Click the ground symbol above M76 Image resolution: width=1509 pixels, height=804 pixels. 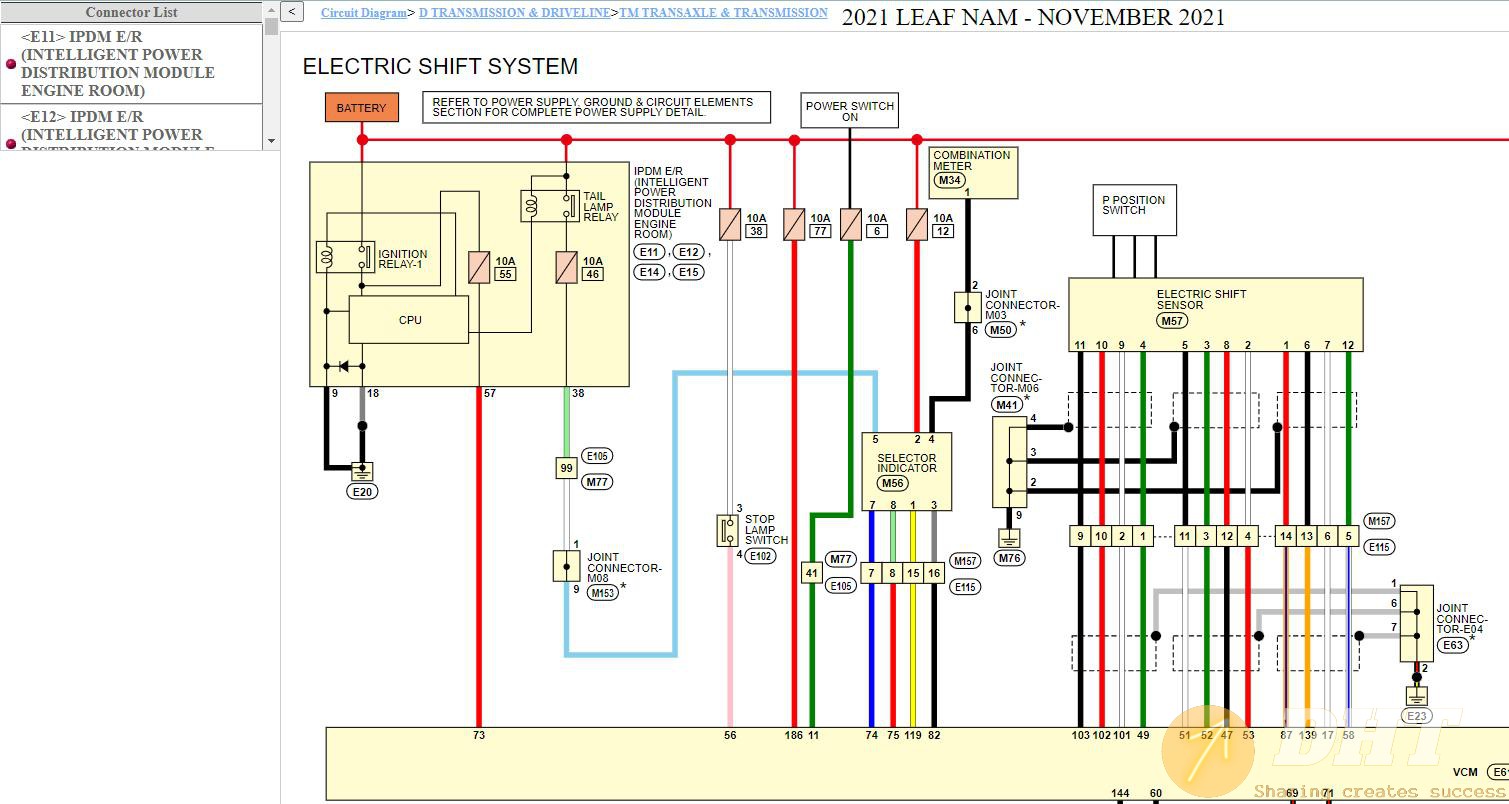(x=1010, y=539)
